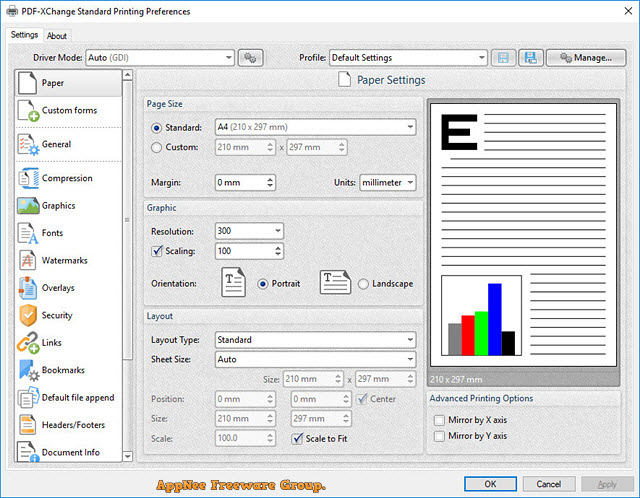Viewport: 640px width, 498px height.
Task: Enable Mirror by Y axis
Action: point(439,436)
